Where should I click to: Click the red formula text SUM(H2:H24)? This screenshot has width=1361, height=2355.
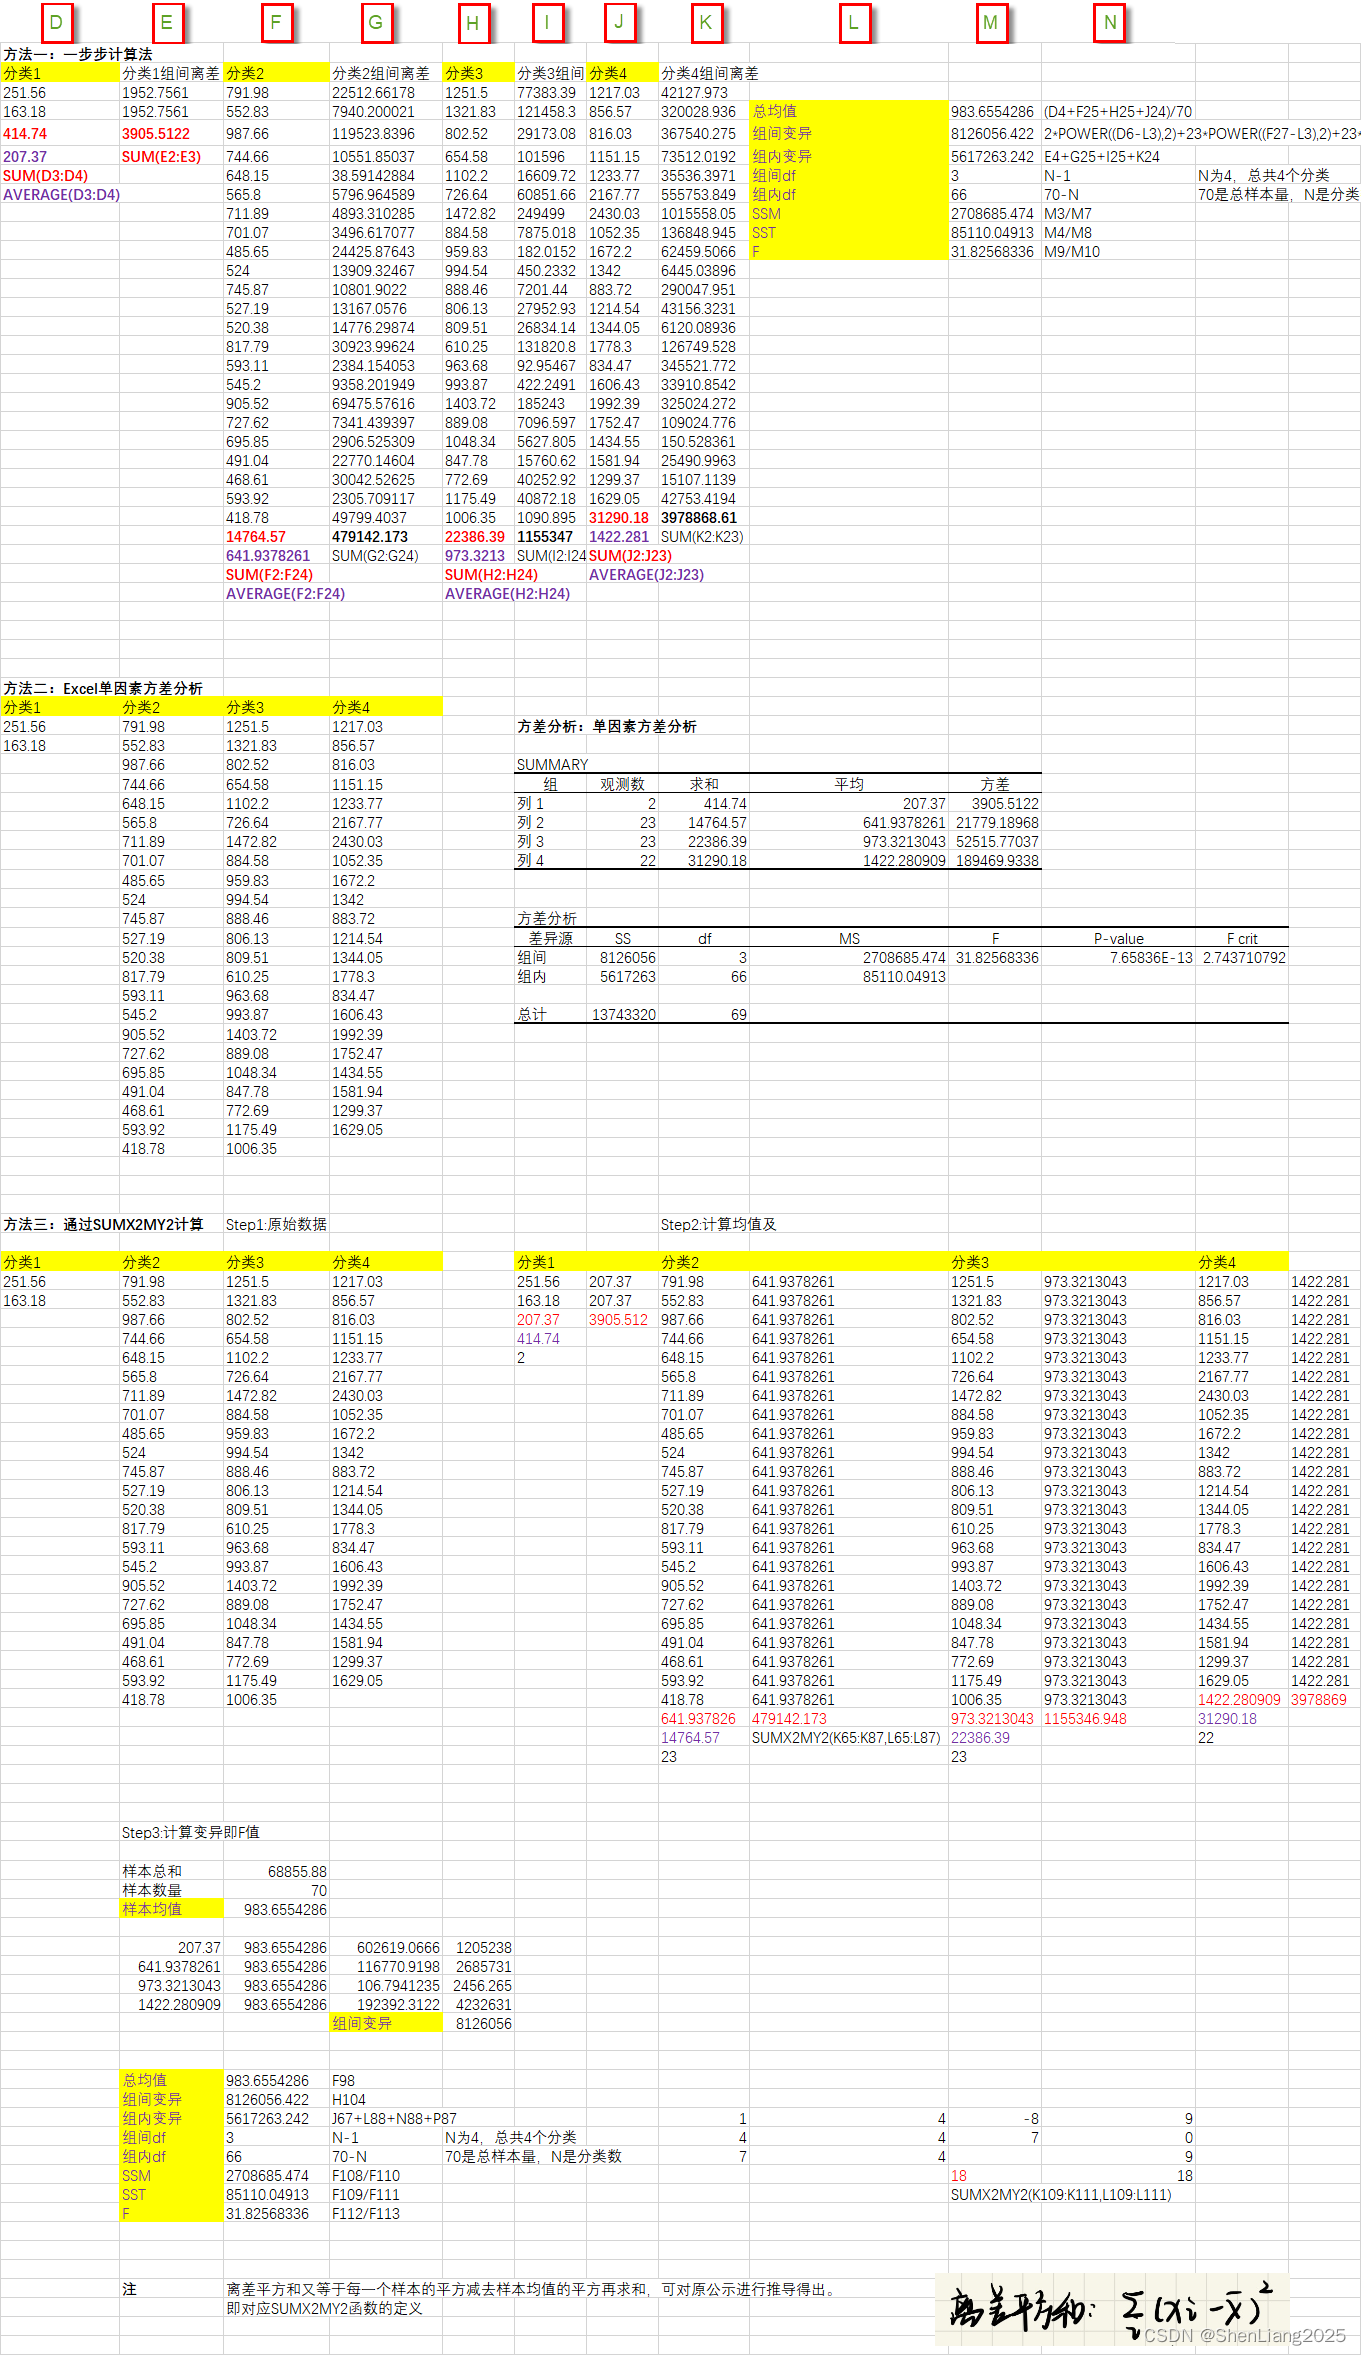(491, 574)
